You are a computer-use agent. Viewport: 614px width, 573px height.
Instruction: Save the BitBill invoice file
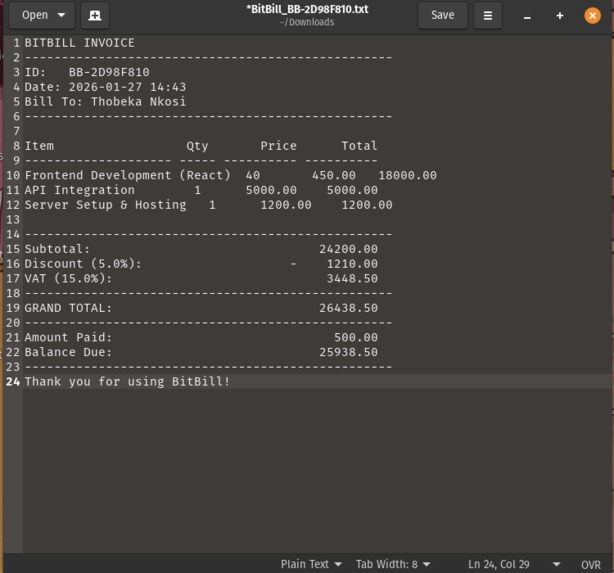click(x=442, y=15)
